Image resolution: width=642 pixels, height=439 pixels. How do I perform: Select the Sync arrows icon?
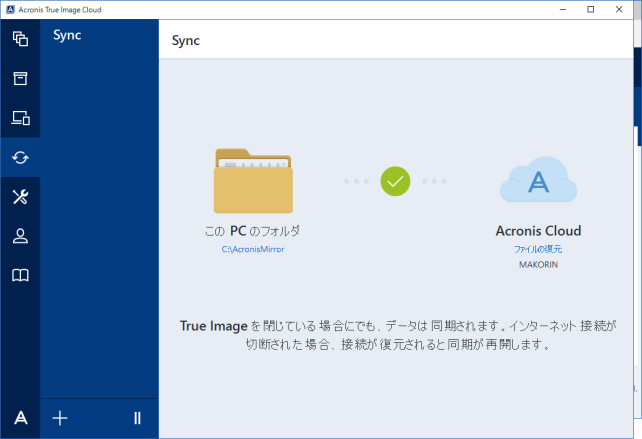pos(20,157)
